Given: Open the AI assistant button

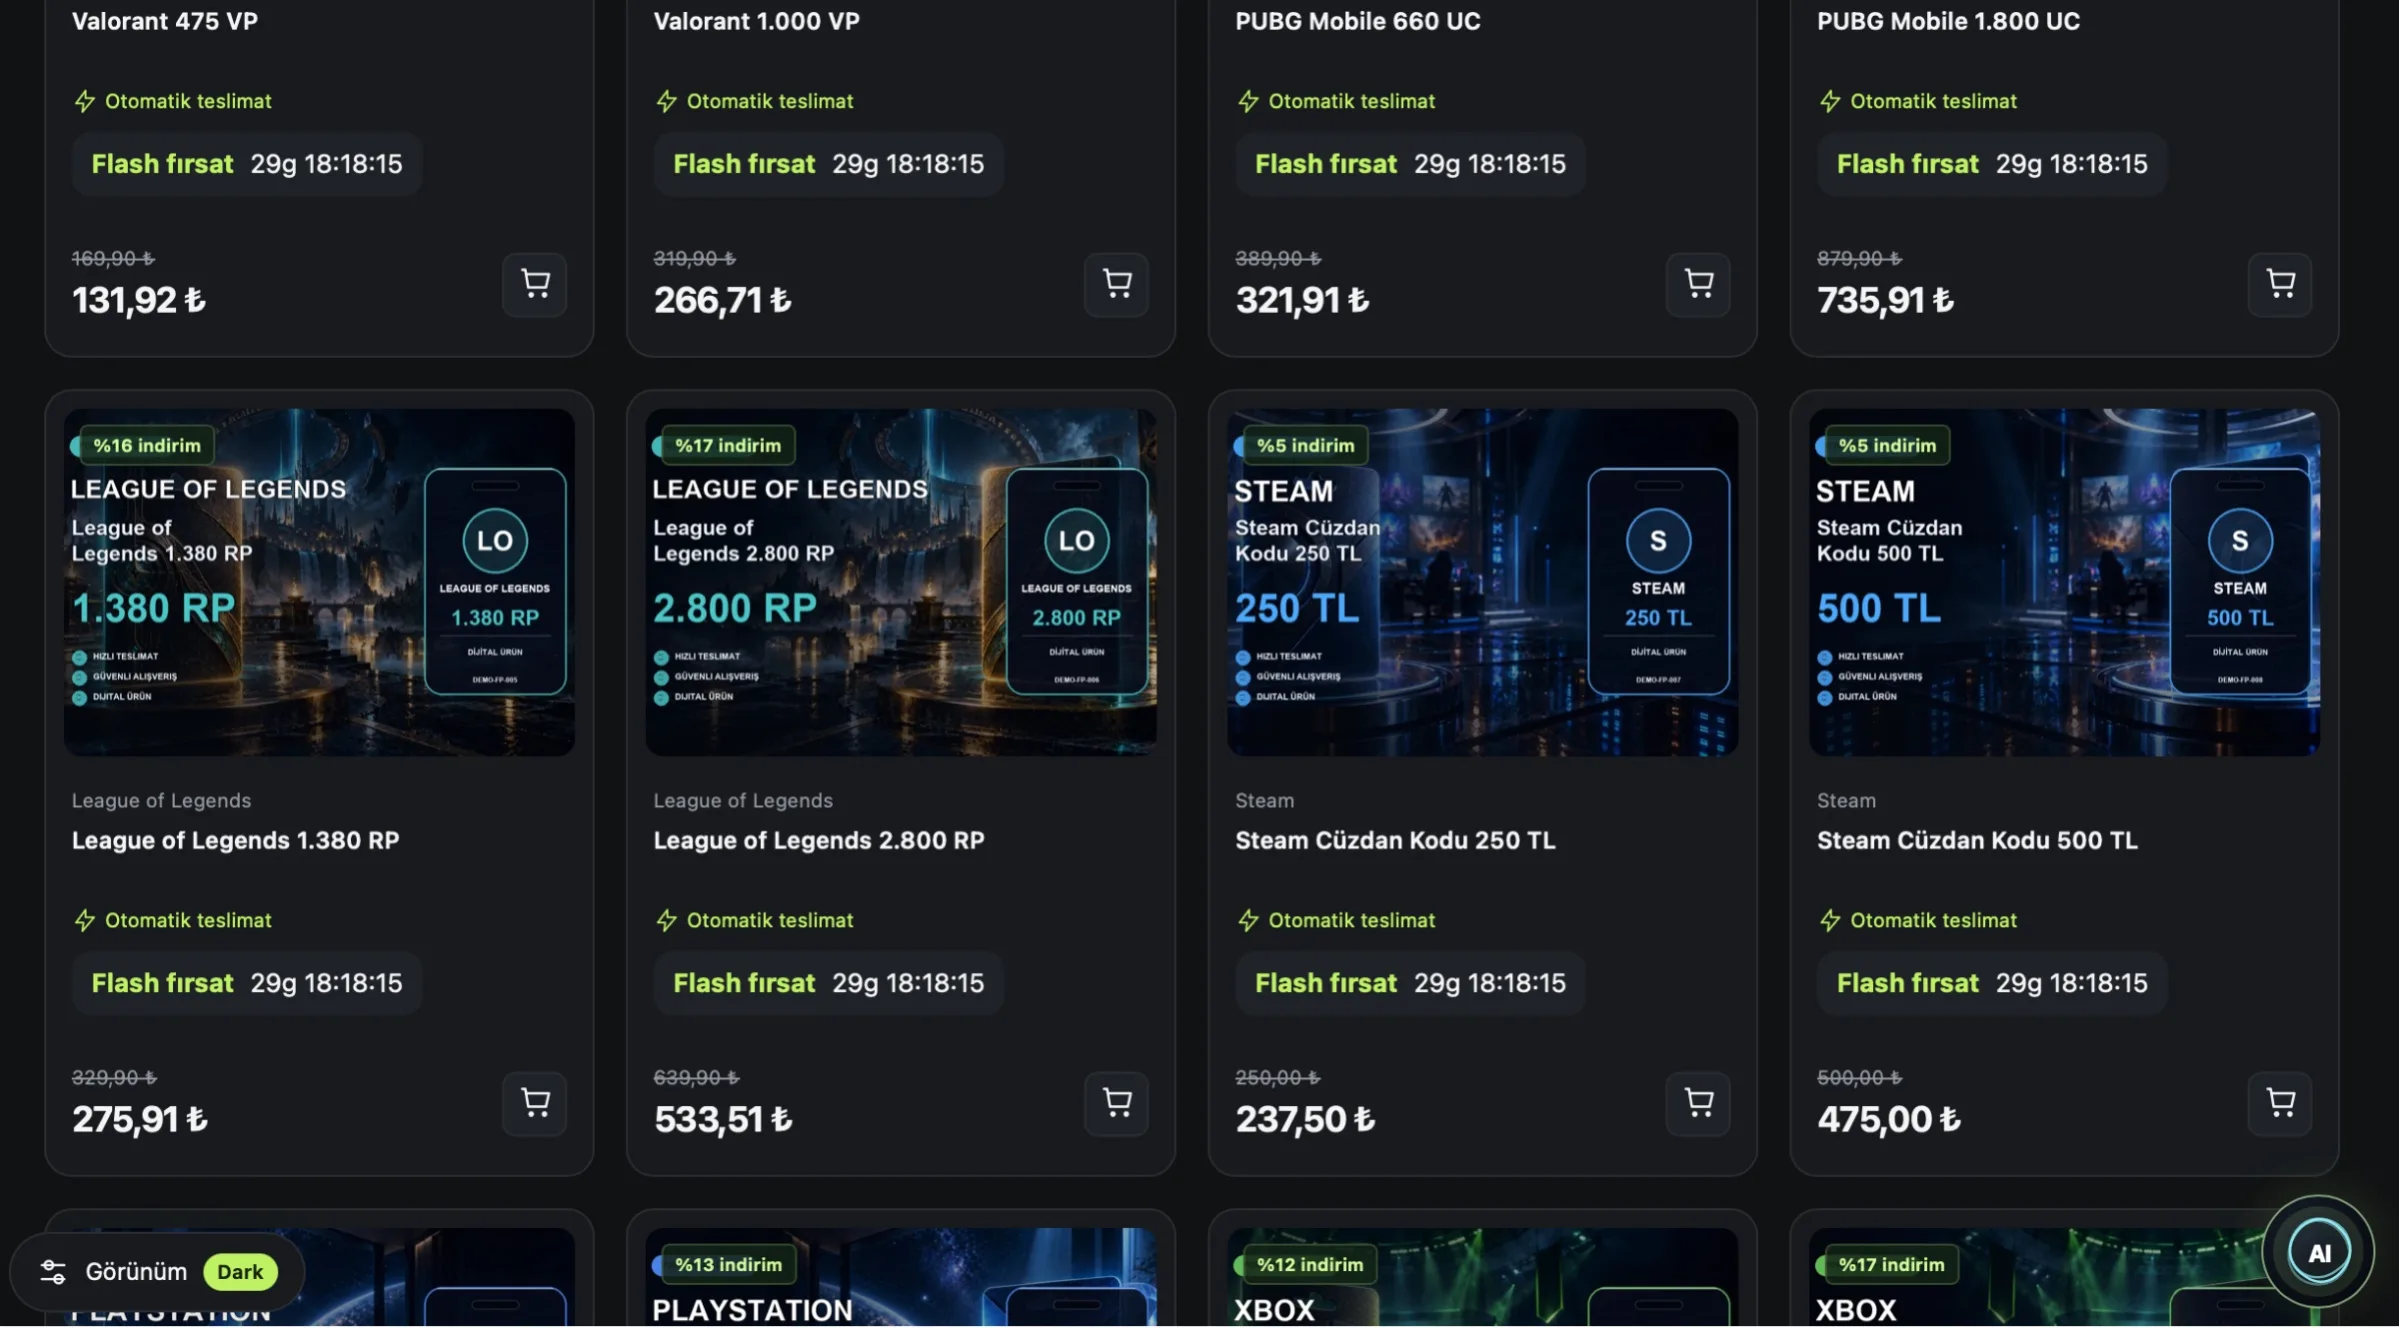Looking at the screenshot, I should (2319, 1252).
